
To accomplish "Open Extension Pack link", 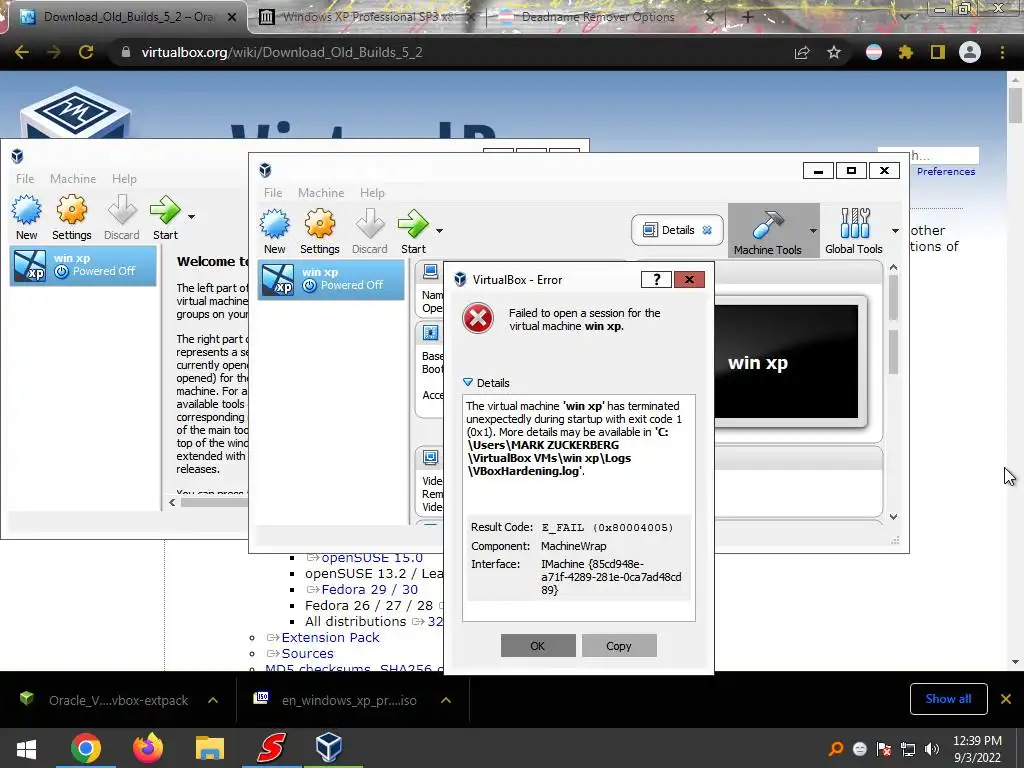I will [x=330, y=637].
